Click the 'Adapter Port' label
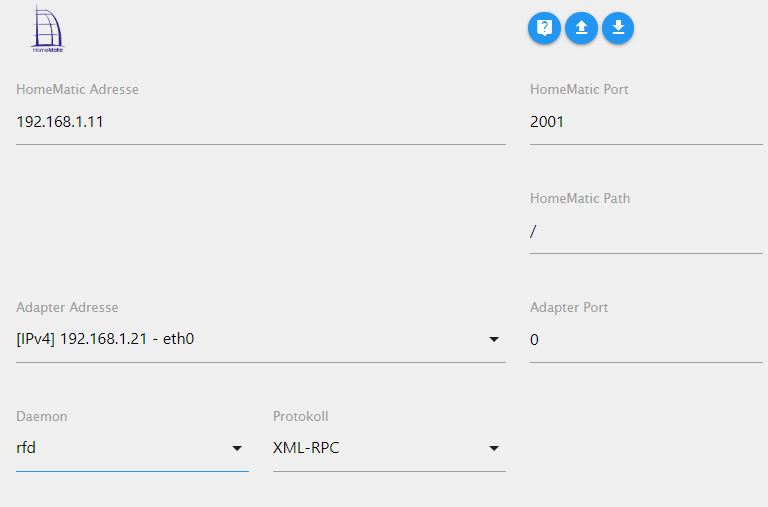 pos(569,307)
